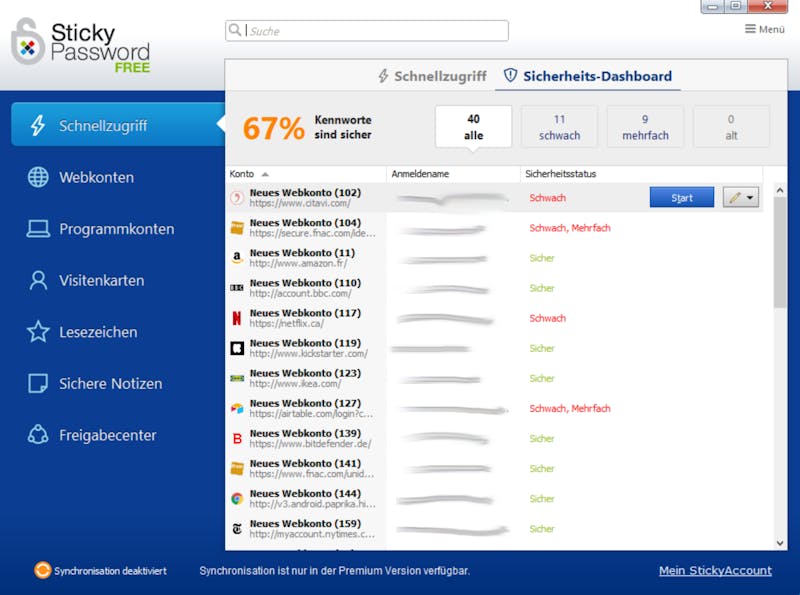Click the Sticky Password padlock logo
Viewport: 800px width, 595px height.
28,42
